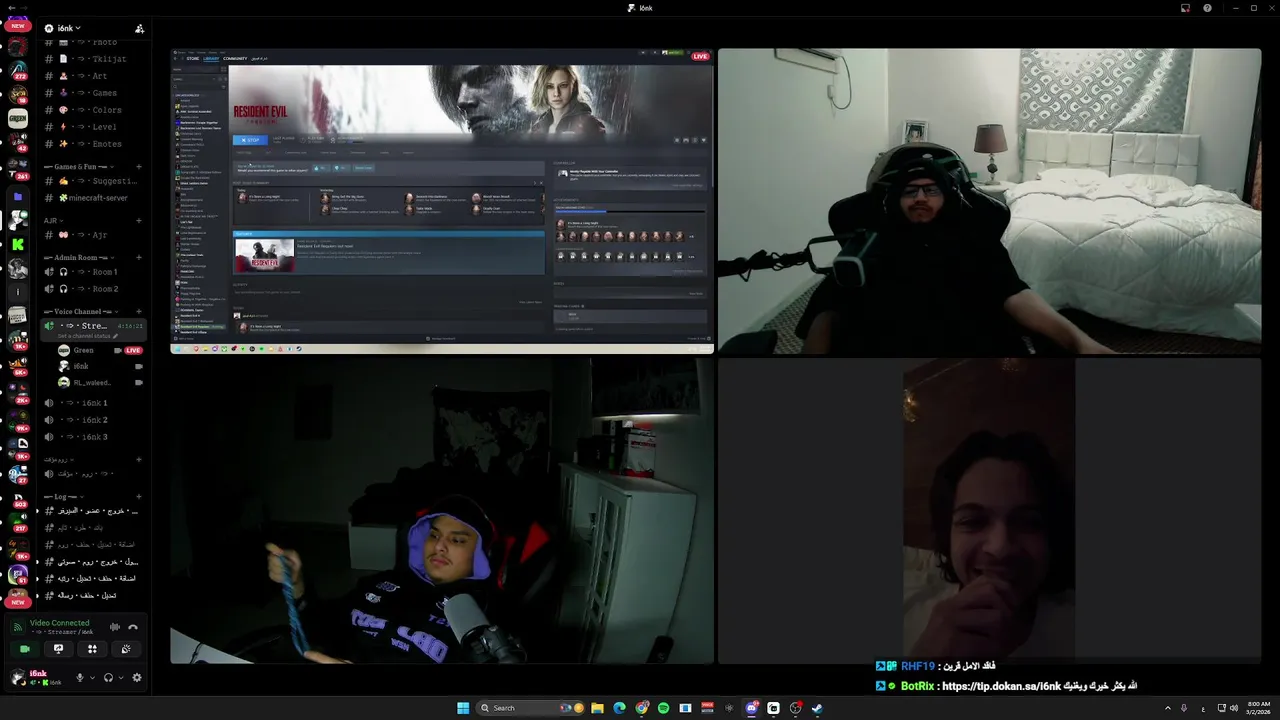The height and width of the screenshot is (720, 1280).
Task: Open the Emotes text channel
Action: tap(94, 144)
